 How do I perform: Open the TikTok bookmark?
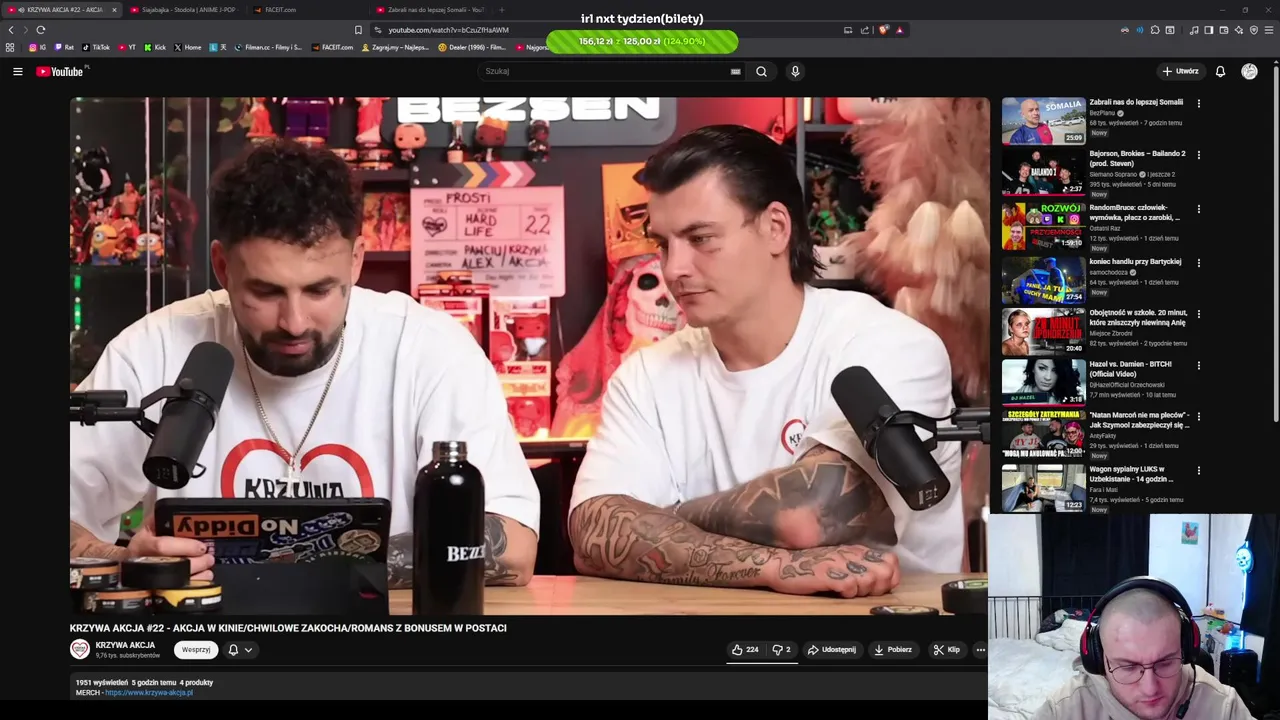coord(96,47)
